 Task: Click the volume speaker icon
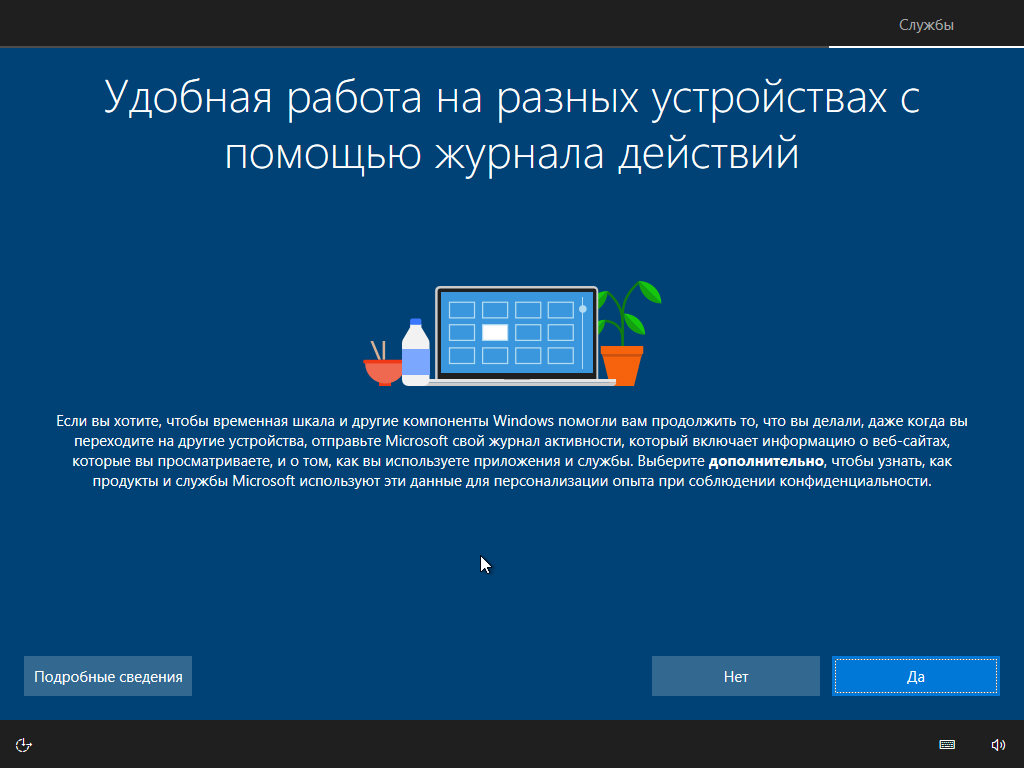click(998, 744)
